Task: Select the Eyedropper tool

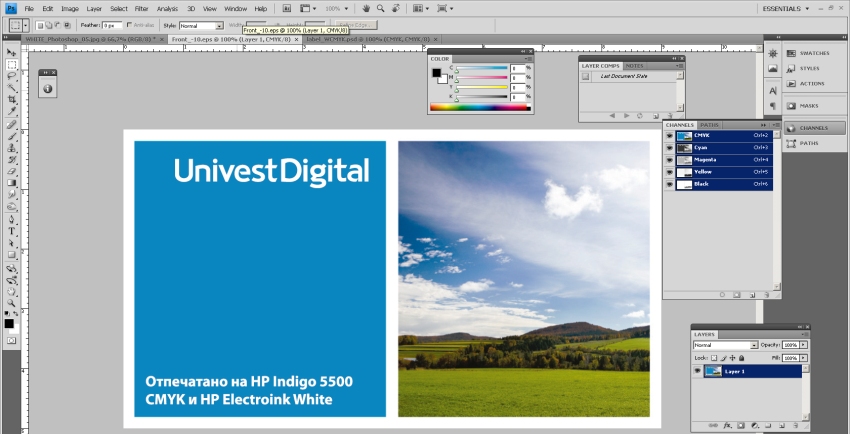Action: click(x=11, y=112)
